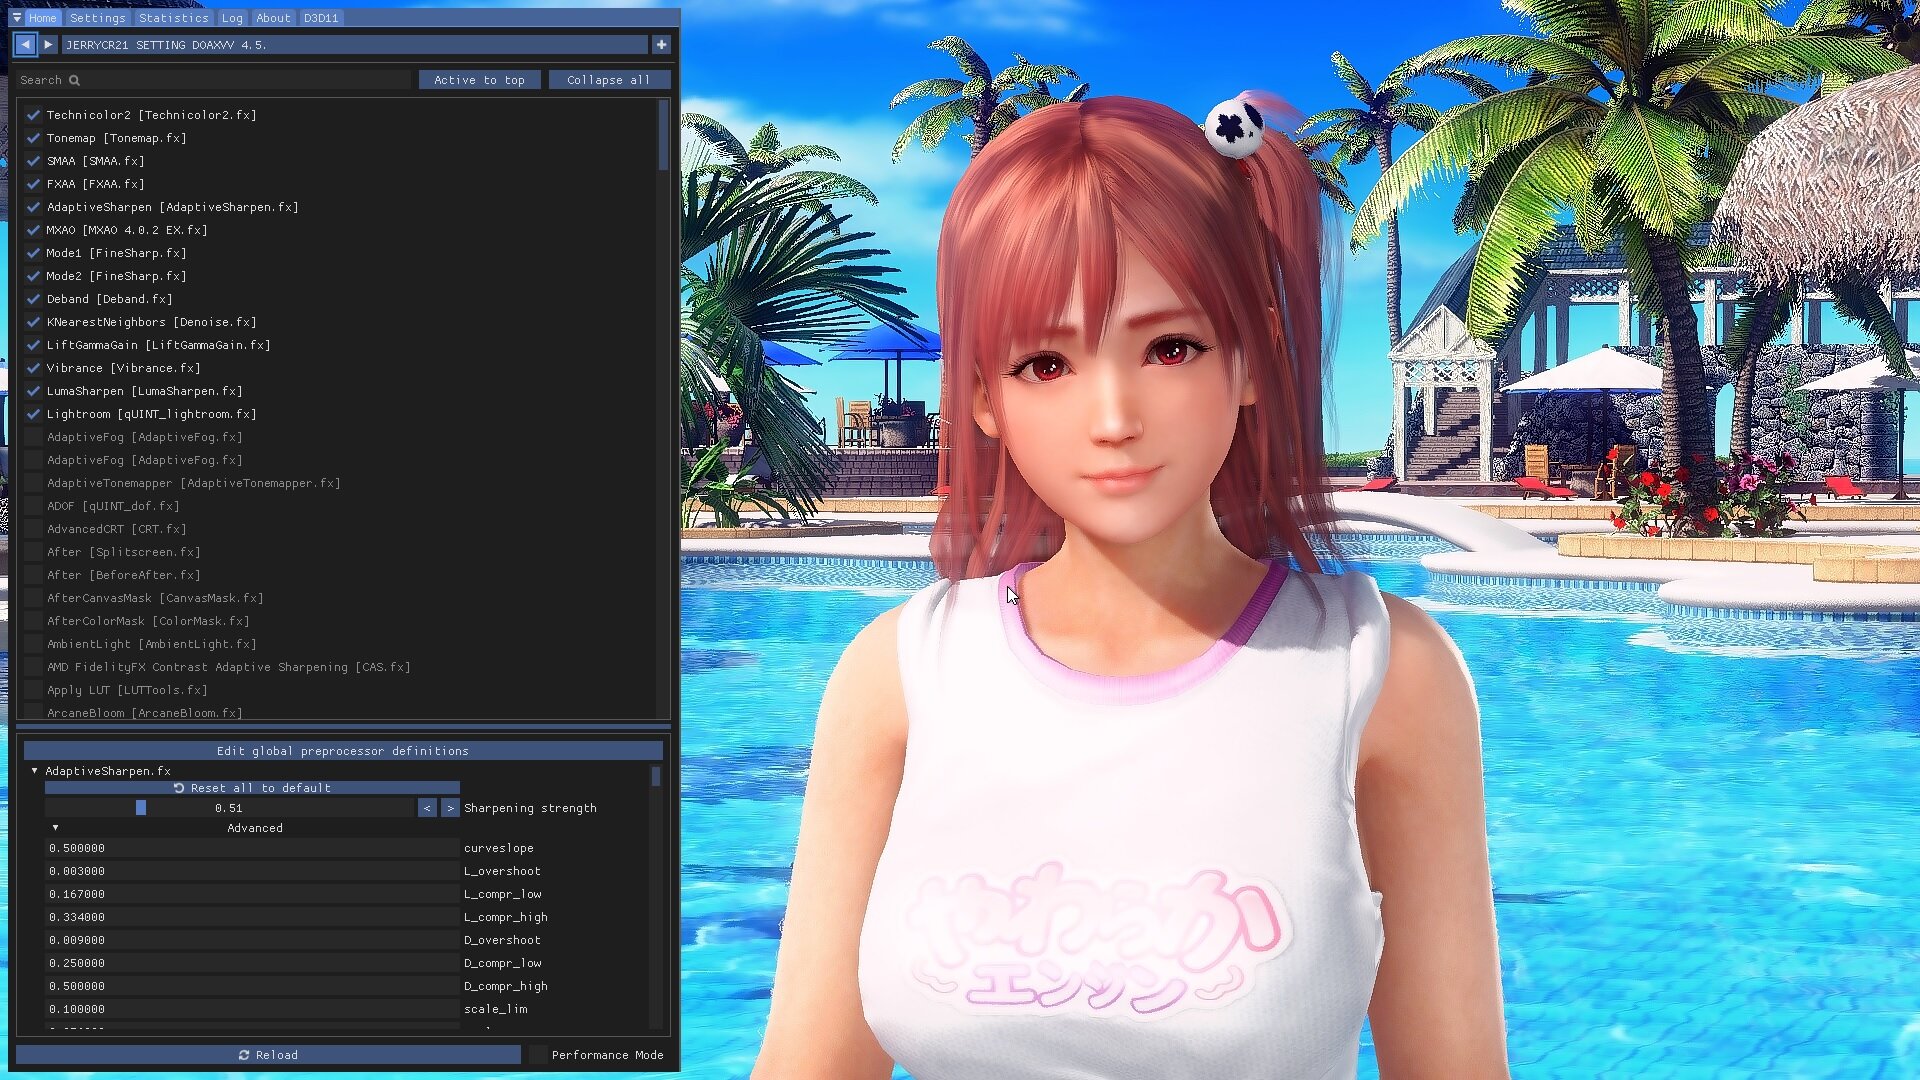
Task: Open the D3D11 tab
Action: (321, 18)
